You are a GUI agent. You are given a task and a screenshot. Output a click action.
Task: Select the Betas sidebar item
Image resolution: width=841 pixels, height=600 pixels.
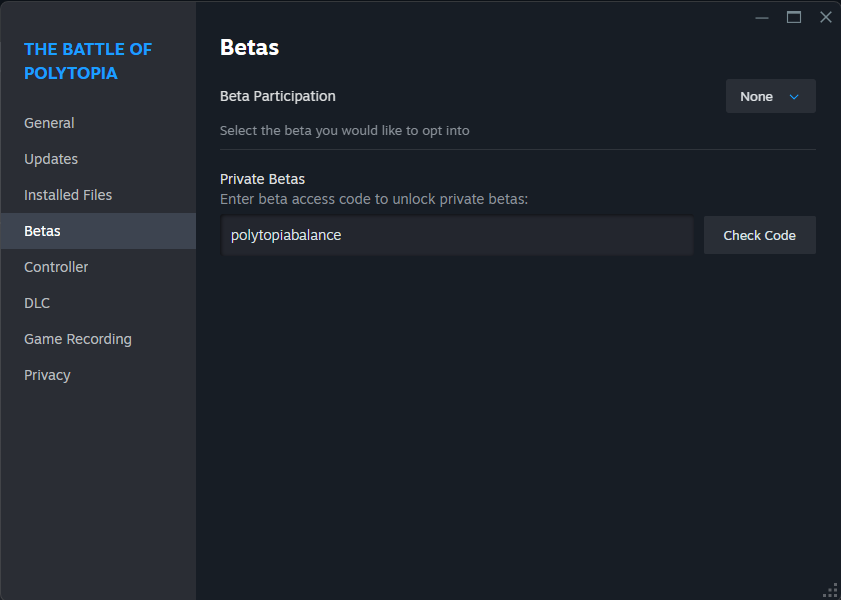(98, 231)
